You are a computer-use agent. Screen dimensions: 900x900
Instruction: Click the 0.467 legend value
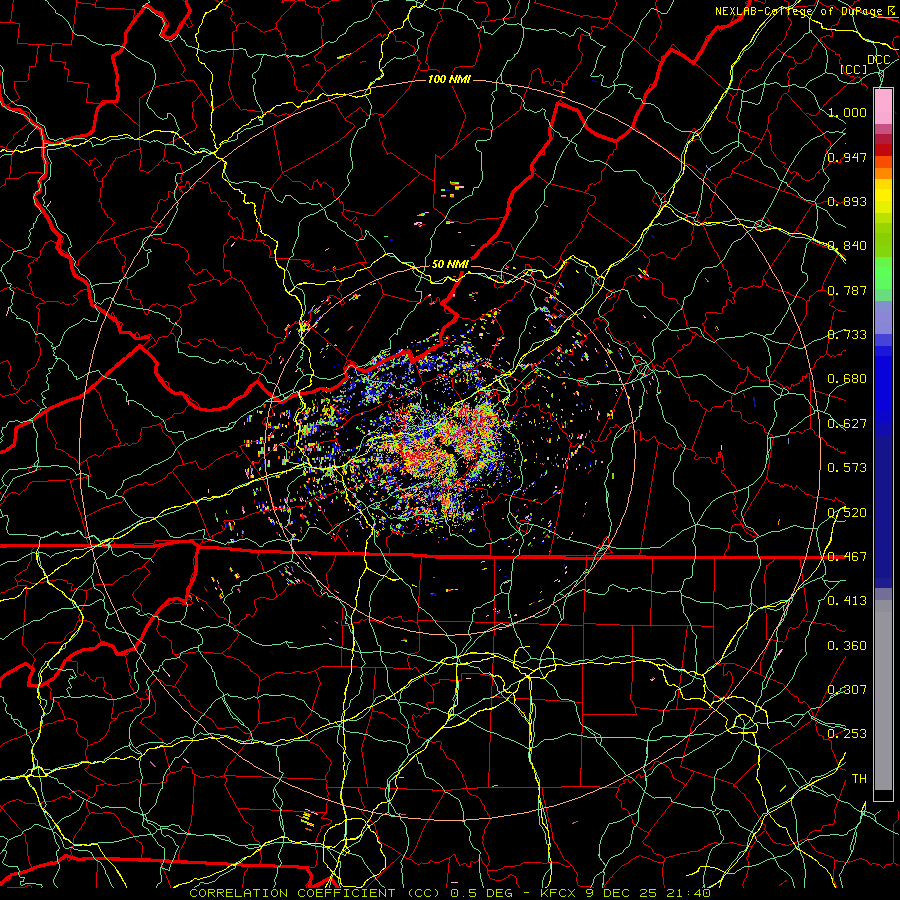click(847, 556)
